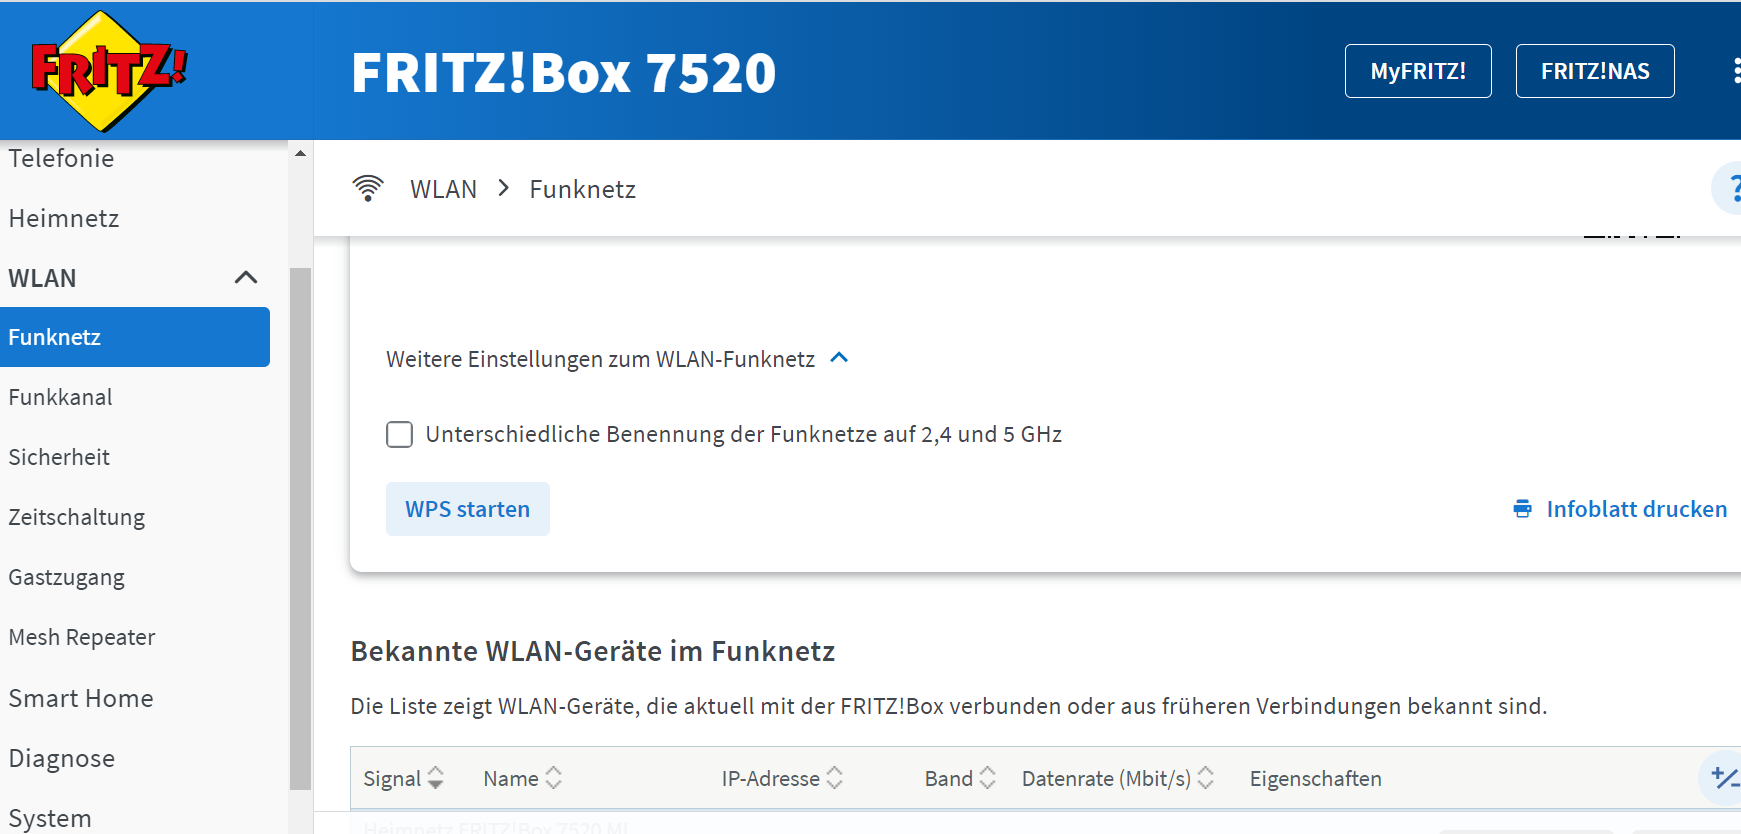Start WPS with WPS starten button

pos(468,509)
